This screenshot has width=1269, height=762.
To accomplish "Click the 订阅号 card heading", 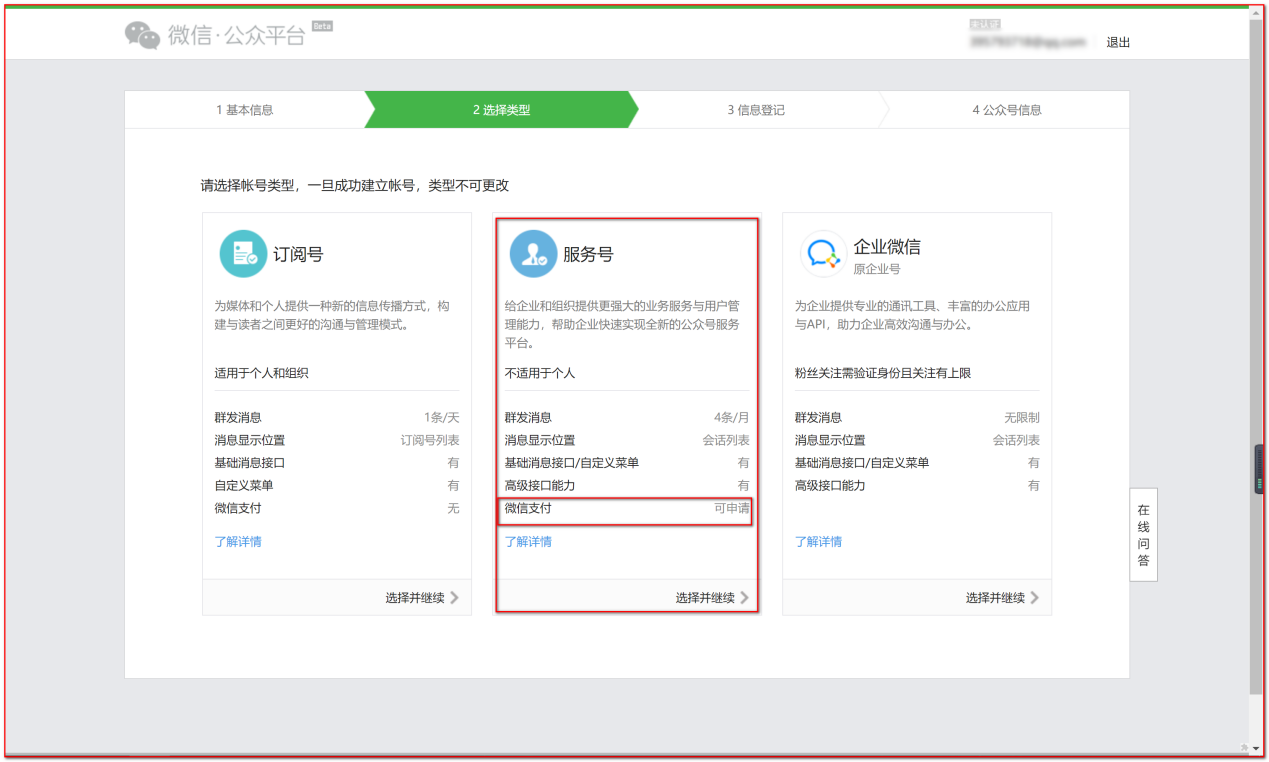I will click(298, 254).
